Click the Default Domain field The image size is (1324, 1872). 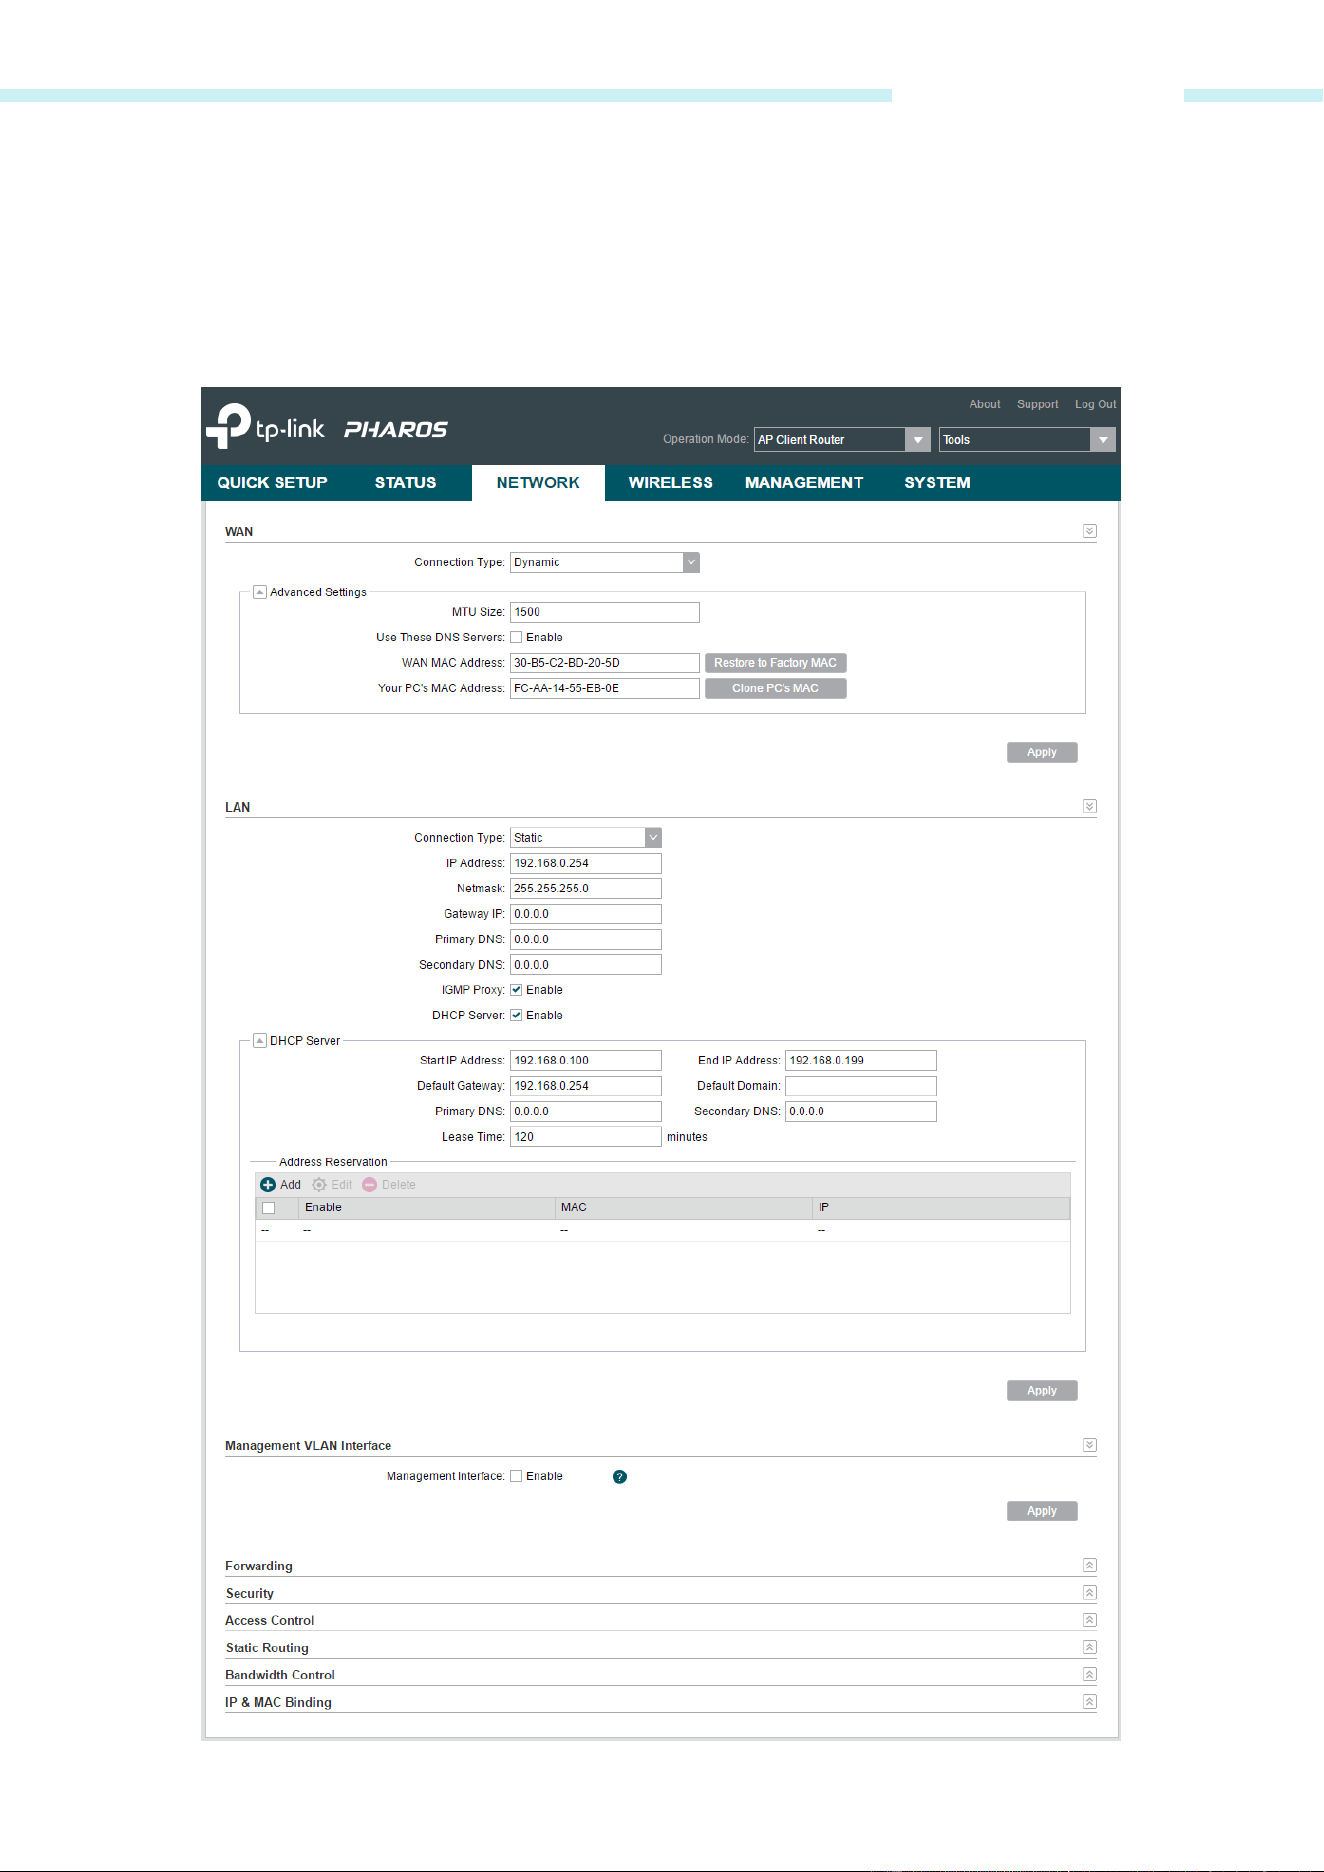(x=861, y=1086)
